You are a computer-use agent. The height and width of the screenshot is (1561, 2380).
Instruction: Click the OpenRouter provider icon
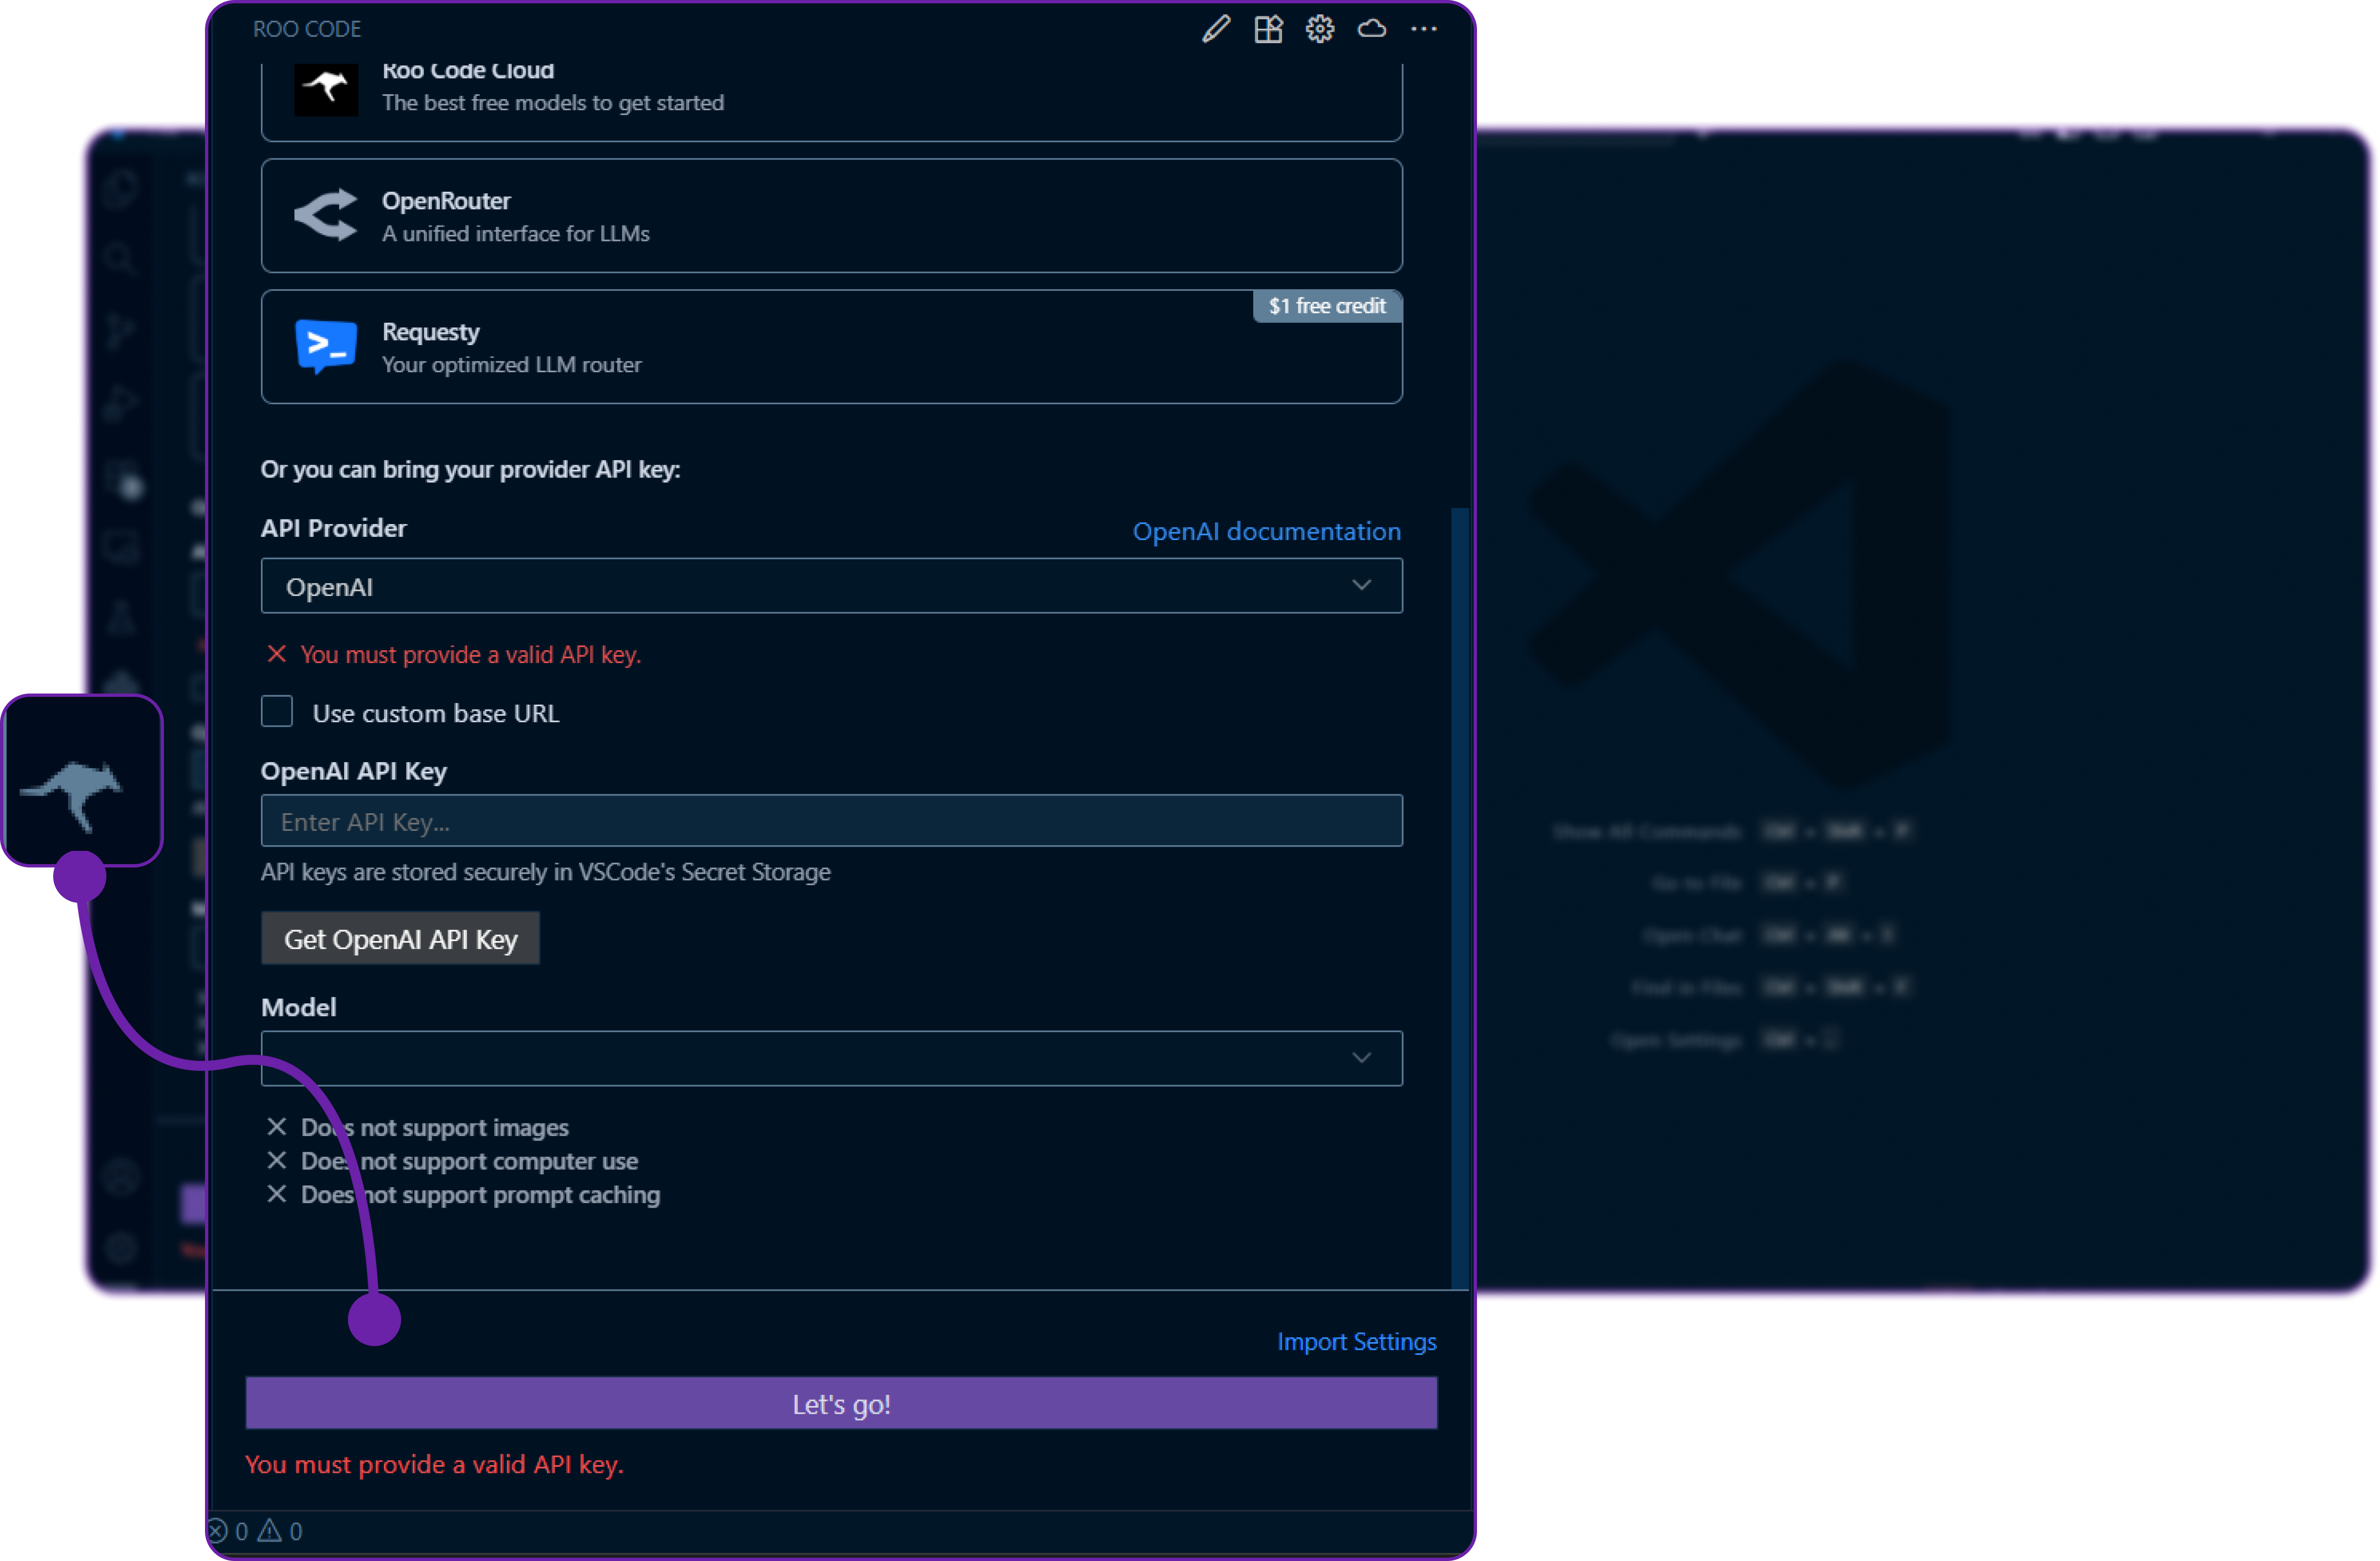[325, 215]
